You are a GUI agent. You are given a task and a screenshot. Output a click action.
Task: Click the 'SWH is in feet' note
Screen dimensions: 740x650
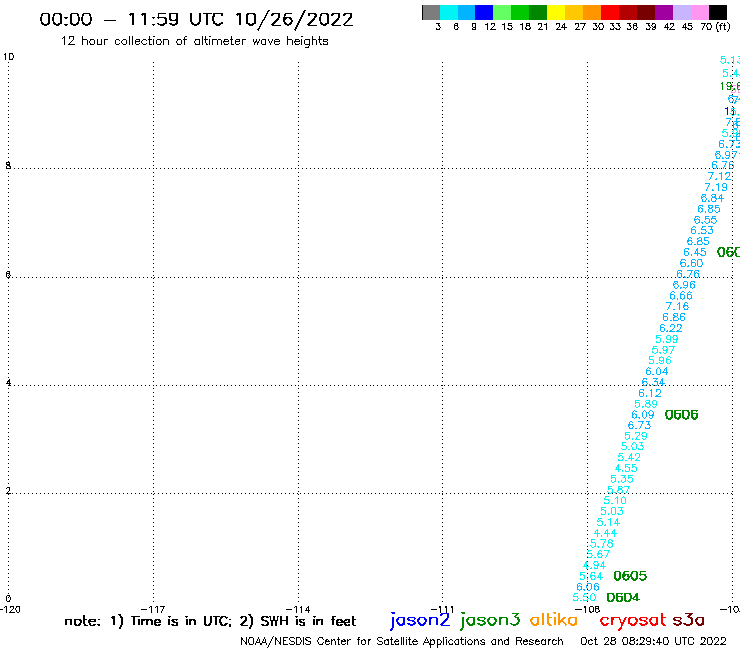click(308, 621)
